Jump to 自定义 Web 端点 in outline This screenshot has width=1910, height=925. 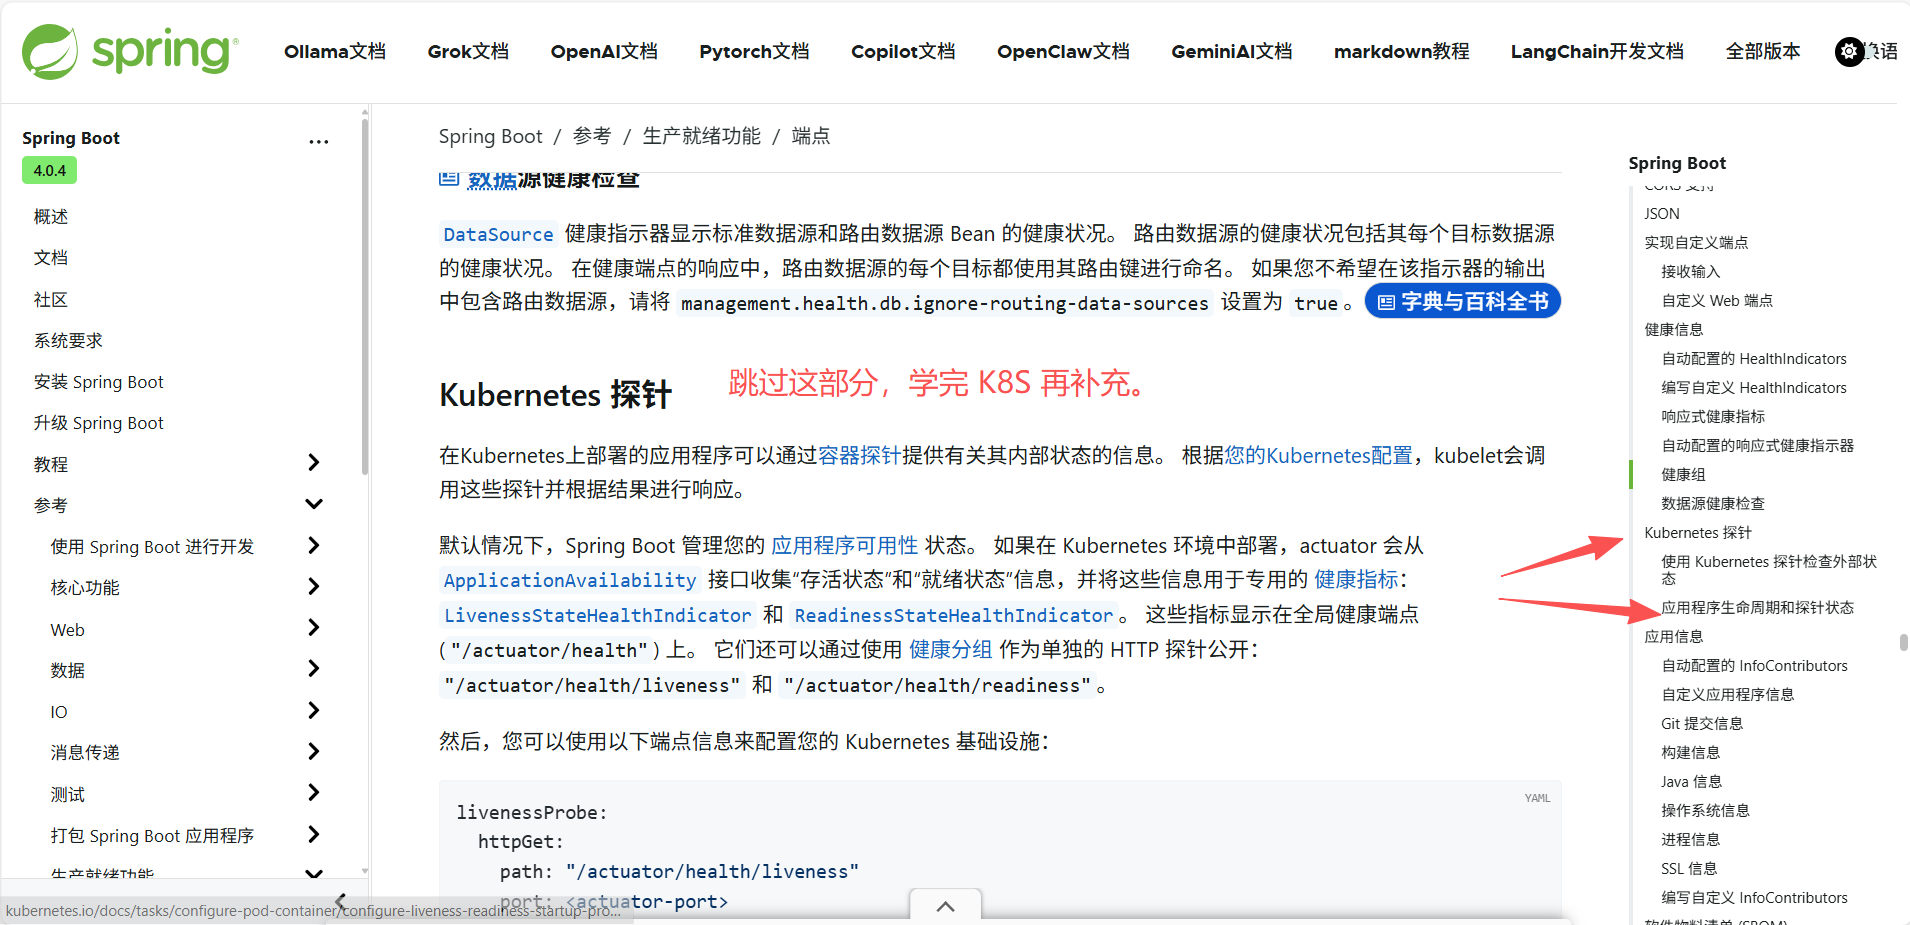(x=1717, y=301)
